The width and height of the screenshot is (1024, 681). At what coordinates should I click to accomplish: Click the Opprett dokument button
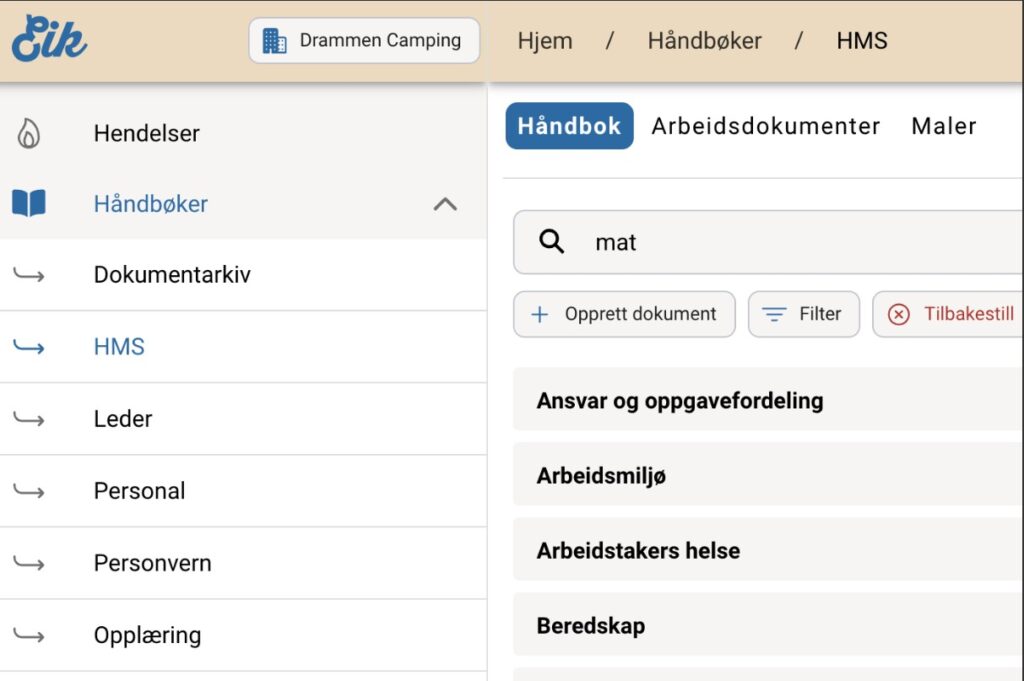pyautogui.click(x=624, y=314)
